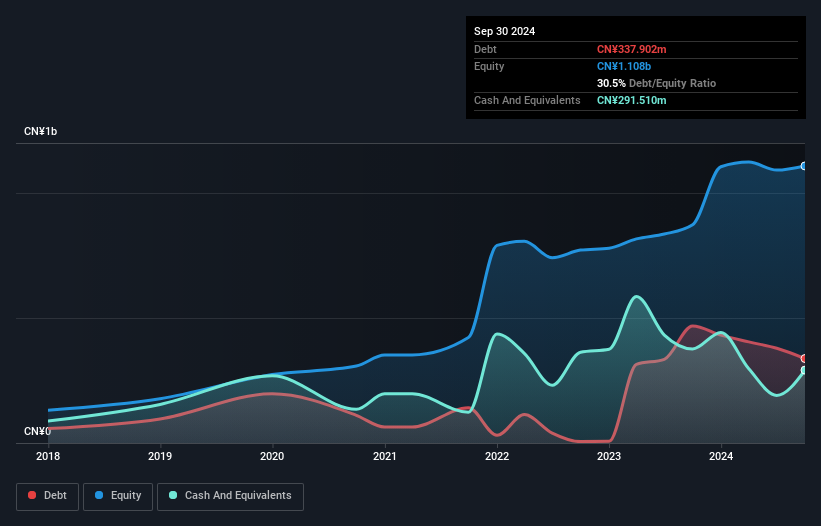Click the Sep 30 2024 tooltip date
Image resolution: width=821 pixels, height=526 pixels.
[504, 31]
